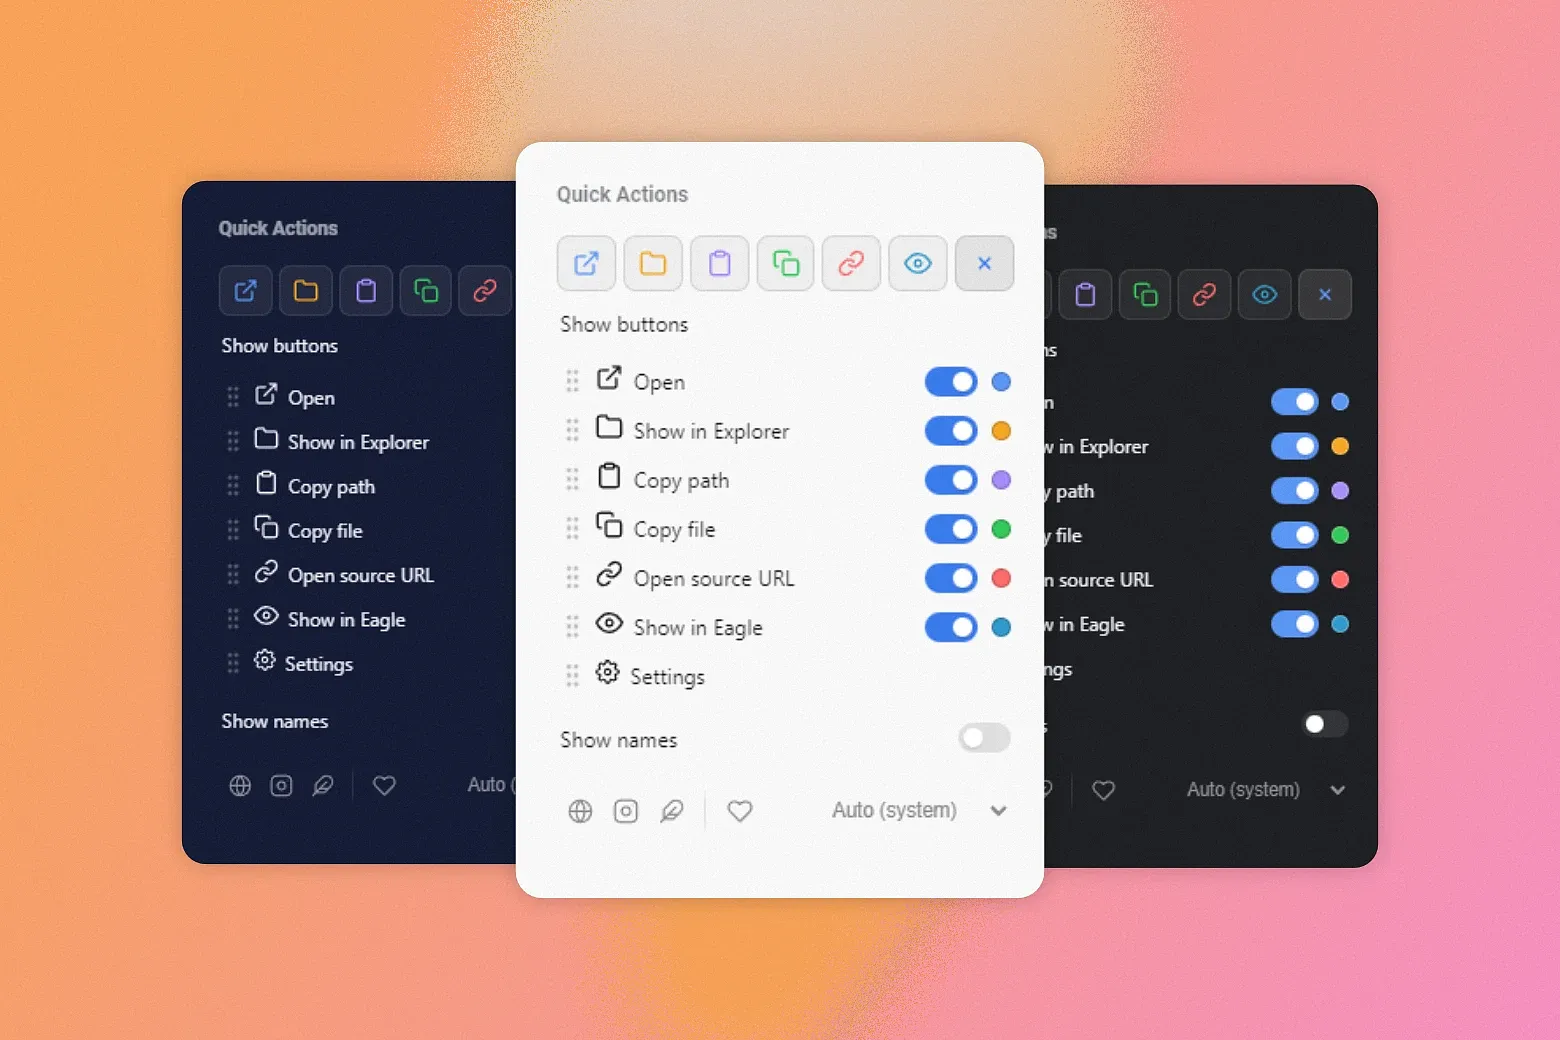Screen dimensions: 1560x1040
Task: Click the red Open source URL link icon
Action: pos(851,263)
